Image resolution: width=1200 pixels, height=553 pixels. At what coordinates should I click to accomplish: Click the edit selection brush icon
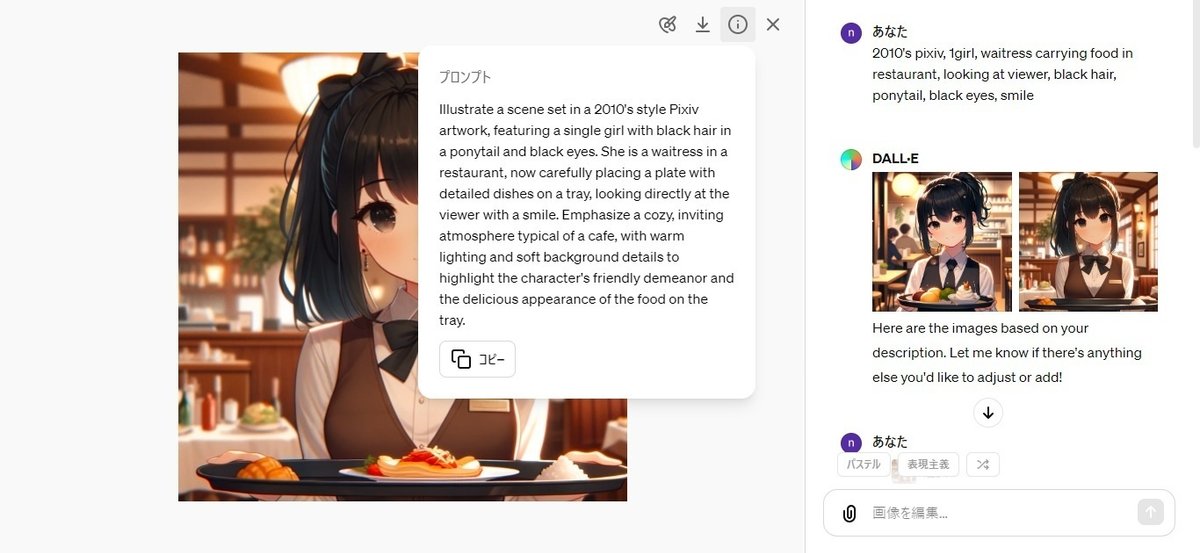(668, 25)
